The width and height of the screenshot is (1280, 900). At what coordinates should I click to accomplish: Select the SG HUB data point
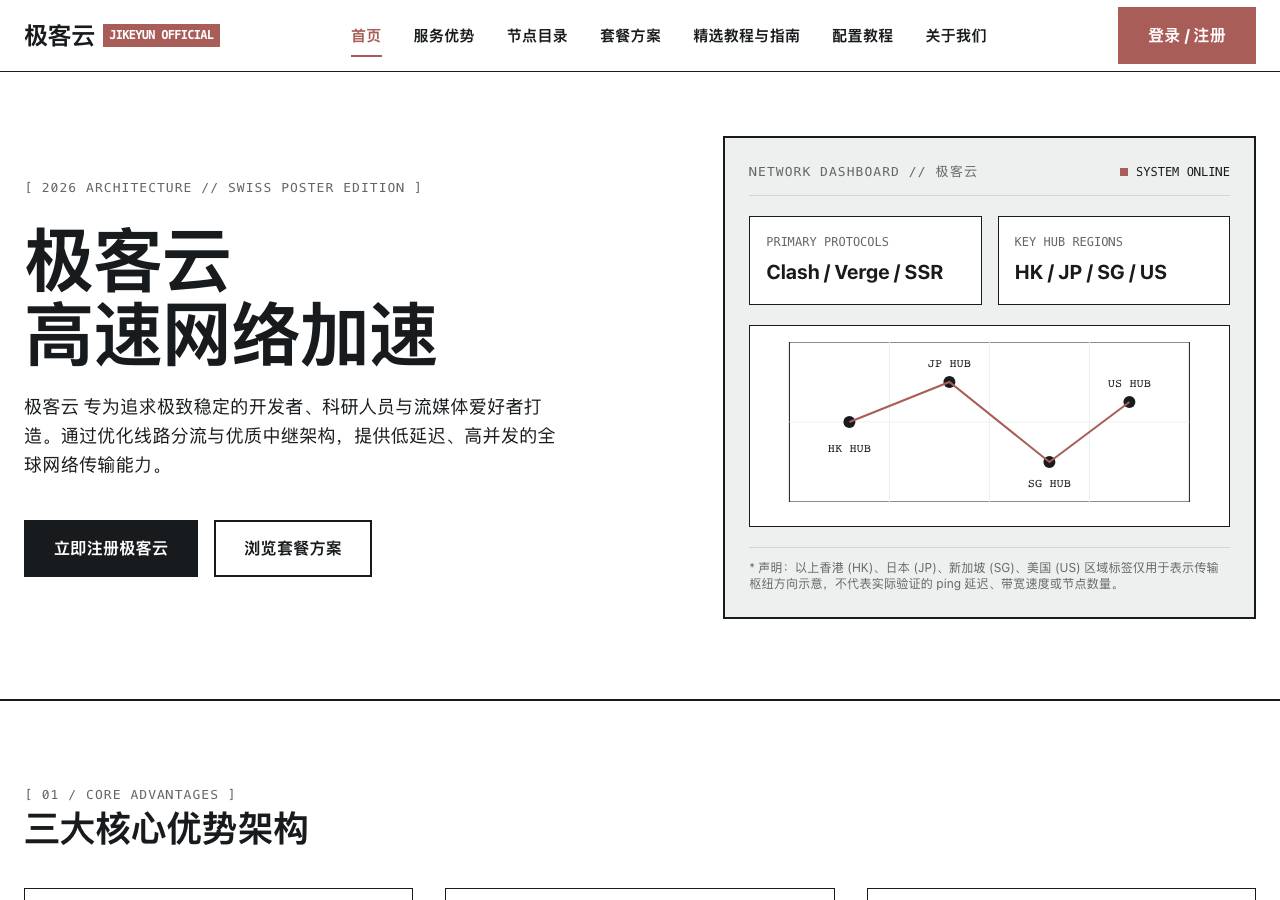tap(1049, 462)
